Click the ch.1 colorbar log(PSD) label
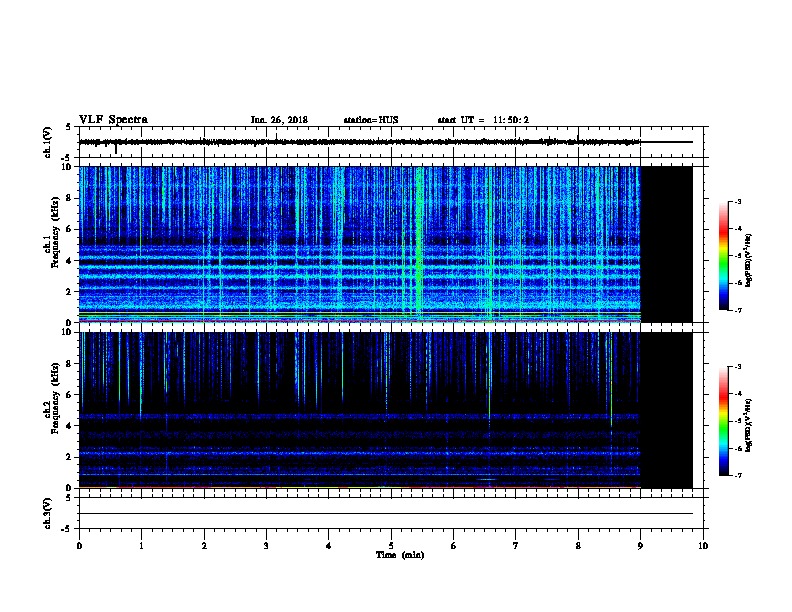This screenshot has width=792, height=612. coord(748,260)
